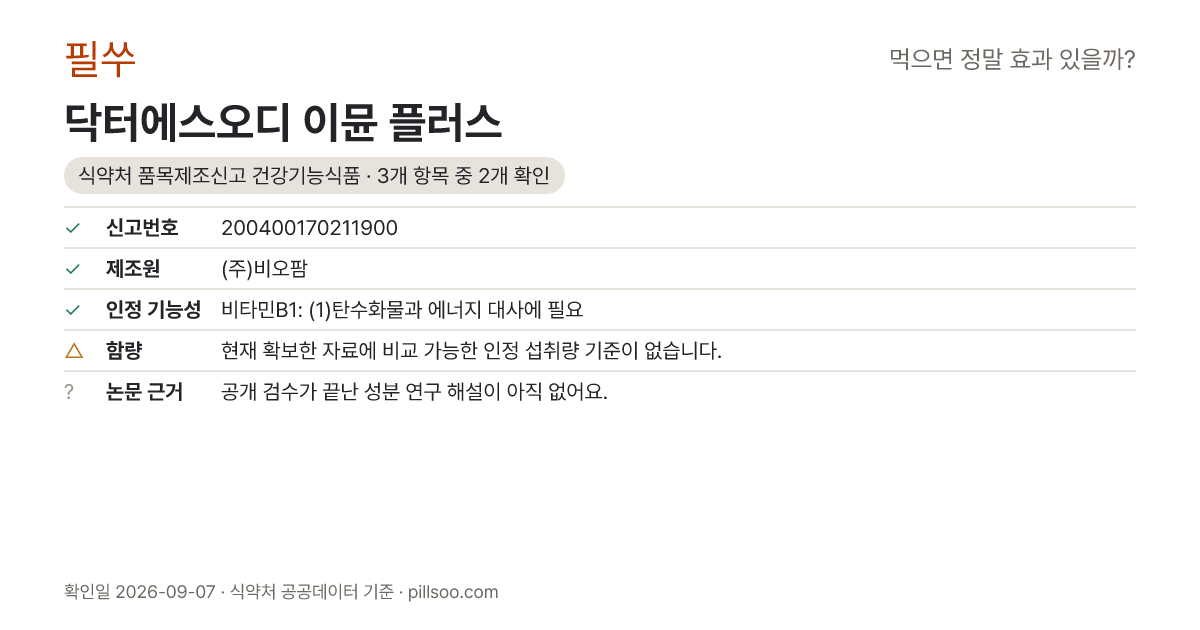Click the 함량 row explanation text

click(471, 351)
